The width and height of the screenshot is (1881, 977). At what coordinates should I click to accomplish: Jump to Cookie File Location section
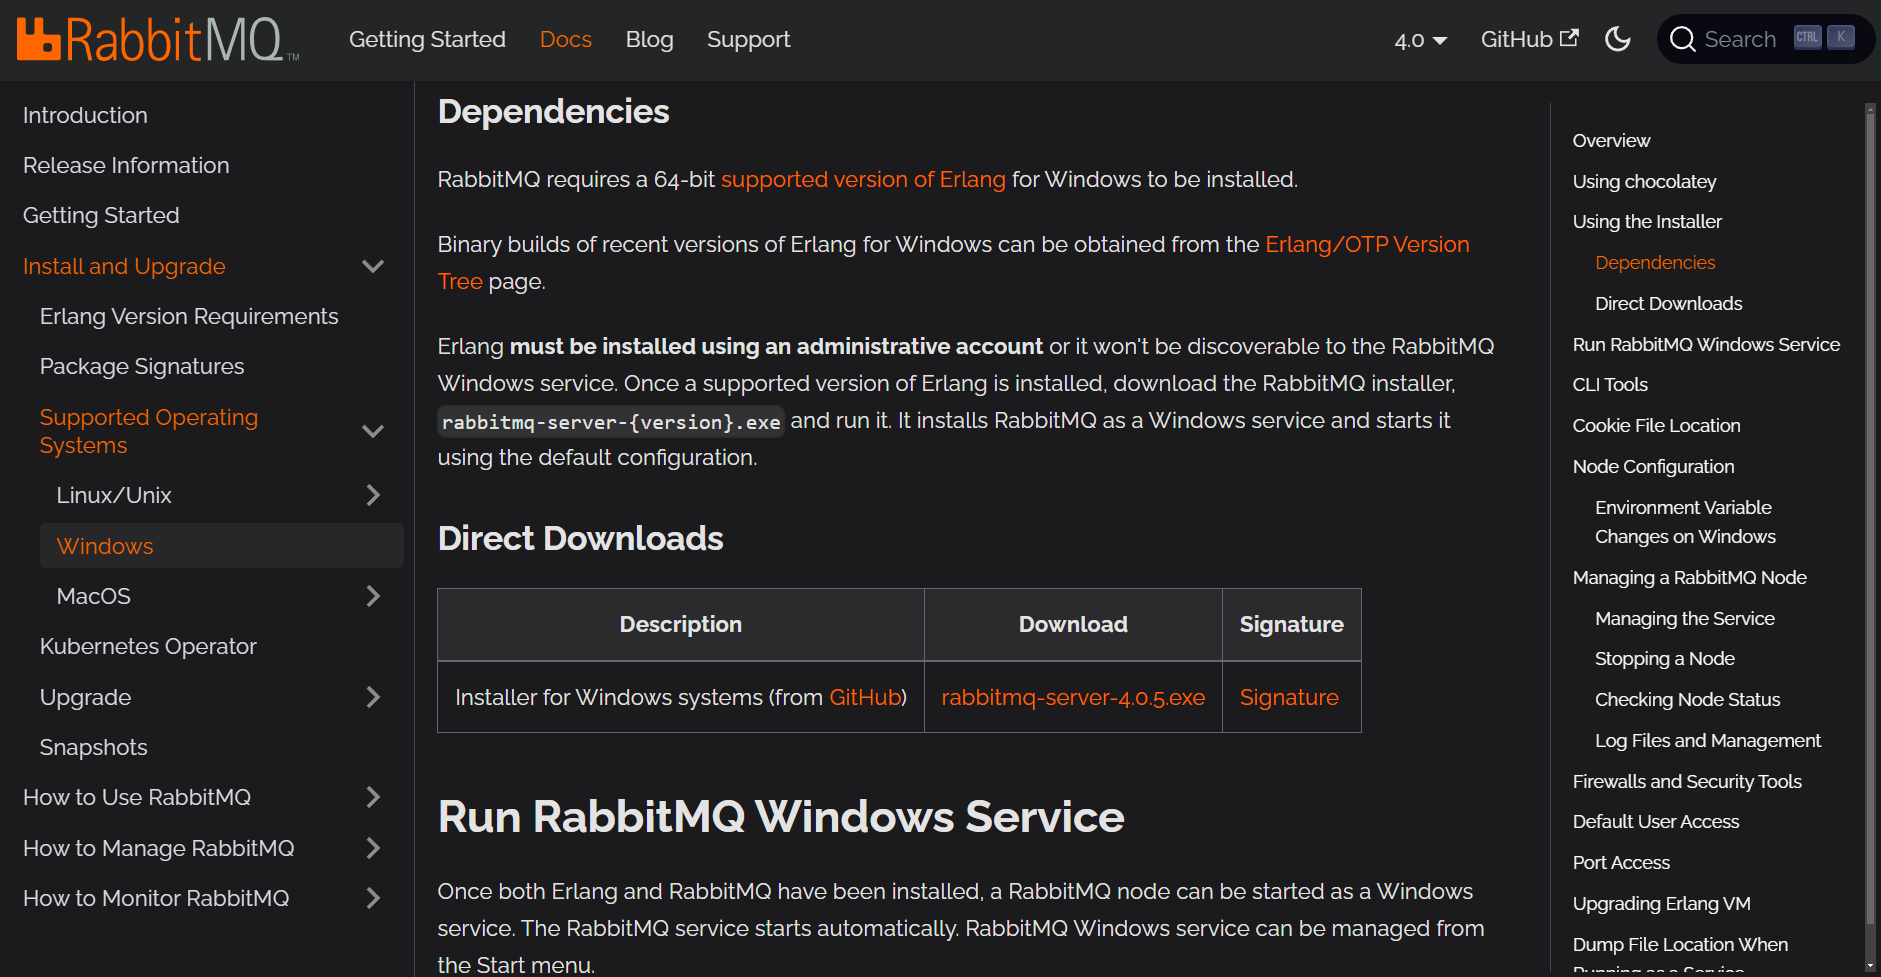[1656, 425]
